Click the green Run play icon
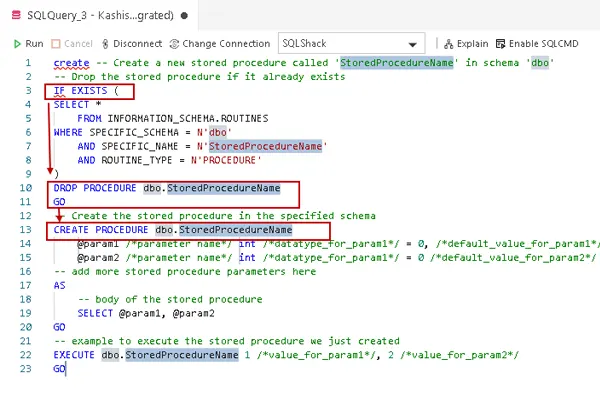The width and height of the screenshot is (600, 400). pos(17,44)
